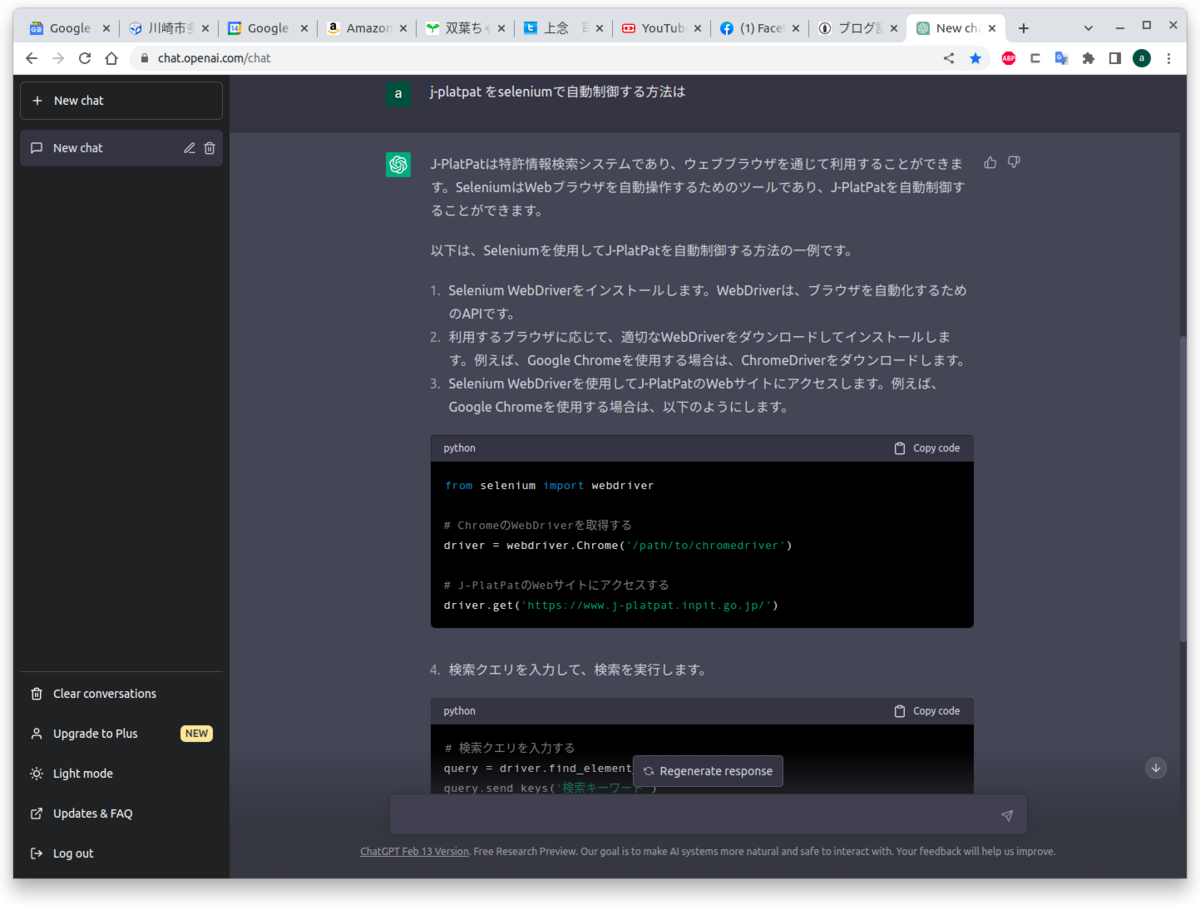Image resolution: width=1200 pixels, height=905 pixels.
Task: Click the address bar URL
Action: 214,58
